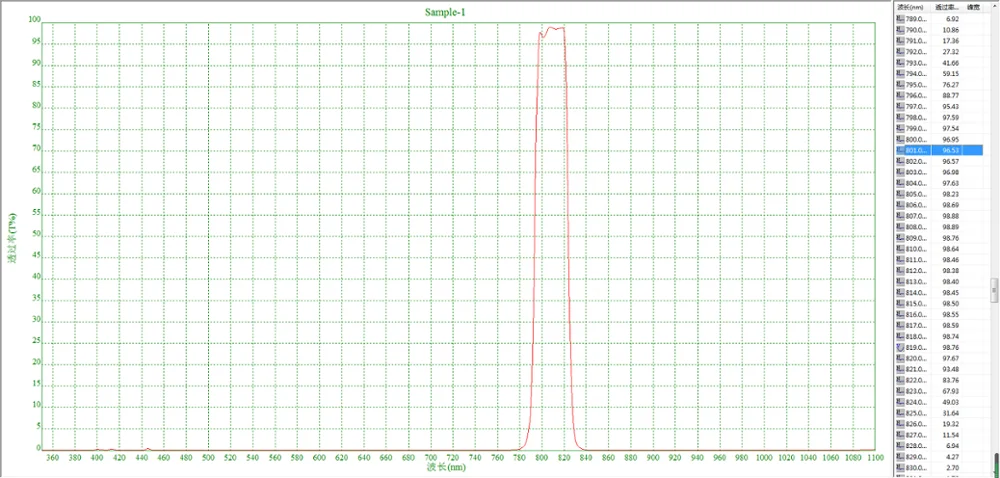Image resolution: width=1000 pixels, height=478 pixels.
Task: Select transmittance value 98.74
Action: (x=950, y=337)
